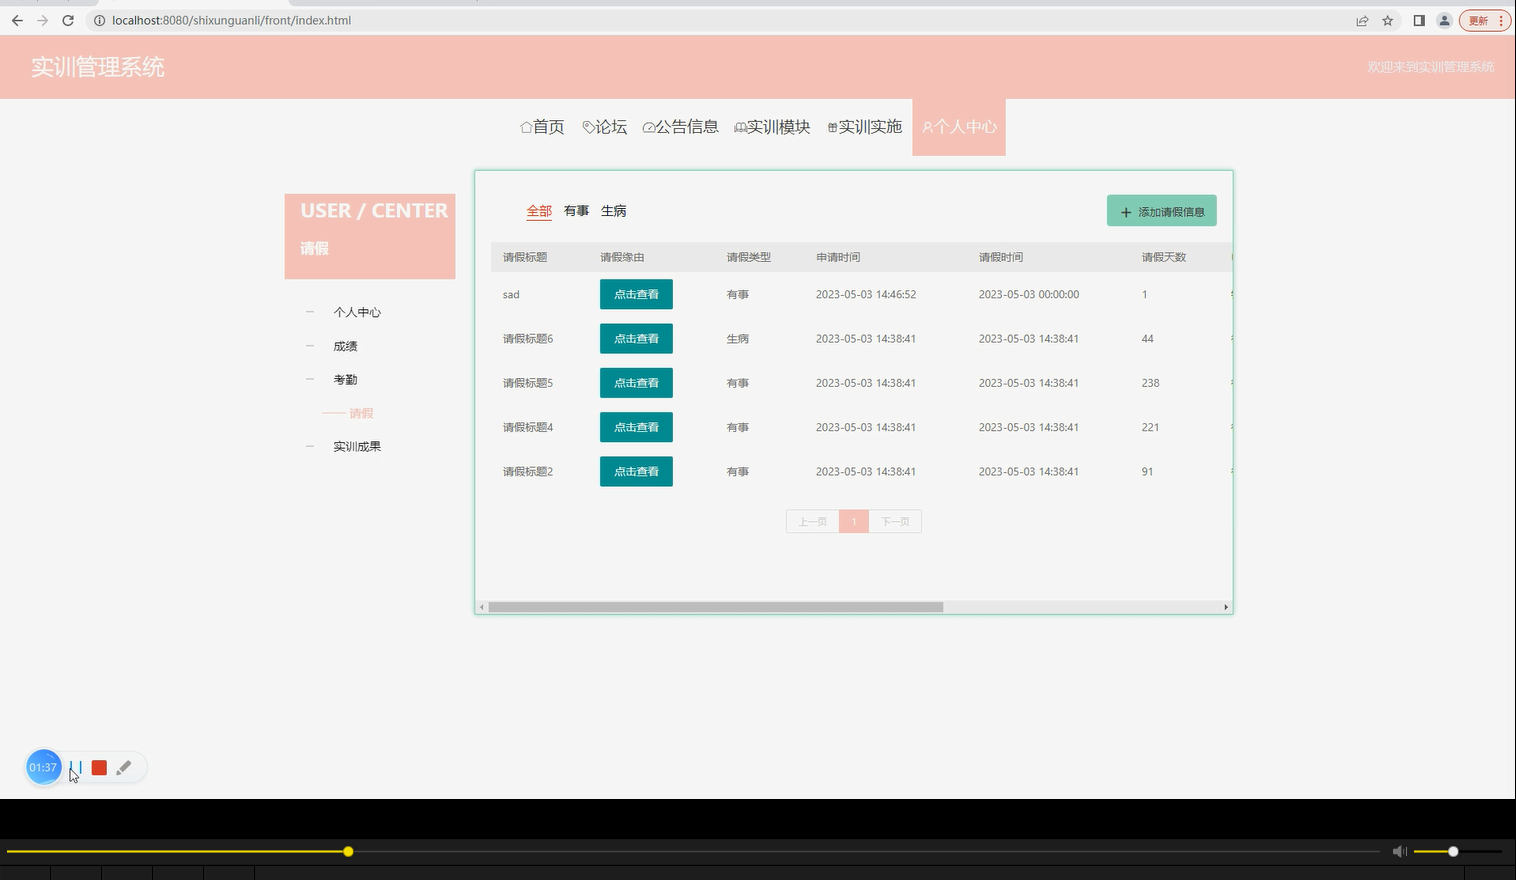Open 公告信息 announcements nav item
The image size is (1516, 880).
[x=680, y=127]
